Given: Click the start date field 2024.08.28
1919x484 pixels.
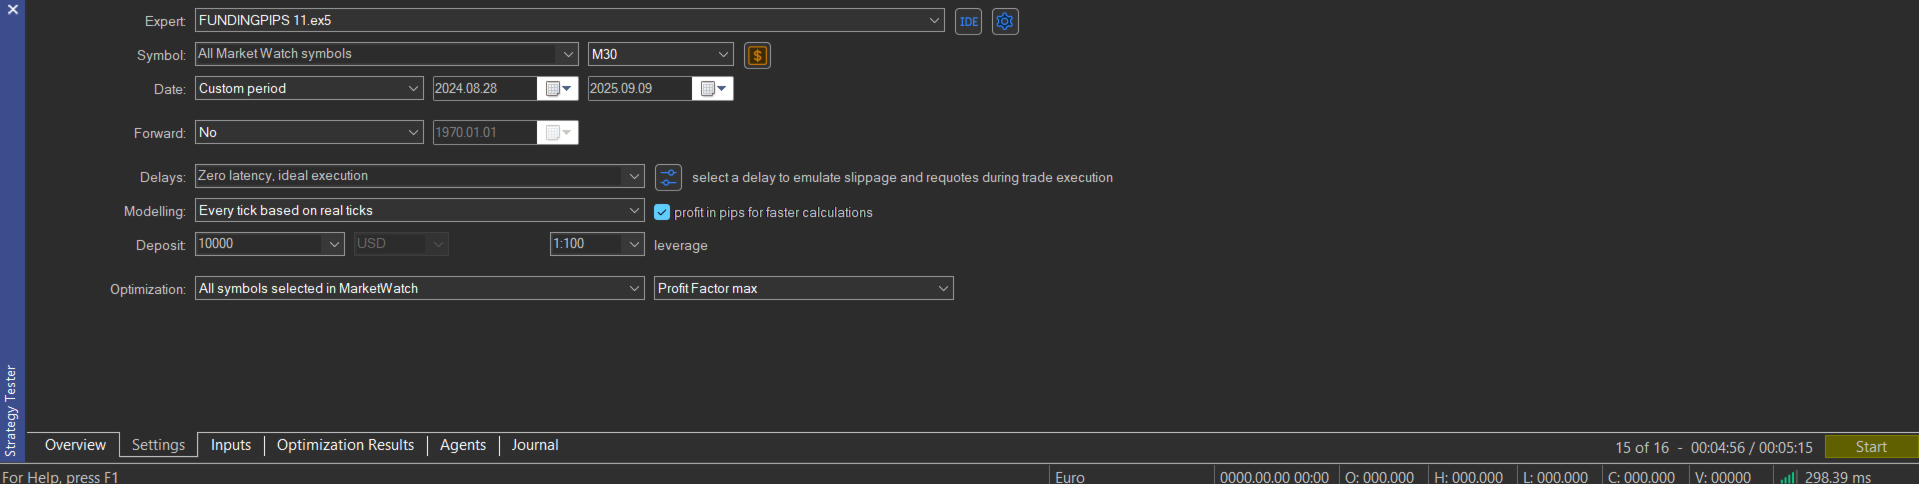Looking at the screenshot, I should (485, 89).
